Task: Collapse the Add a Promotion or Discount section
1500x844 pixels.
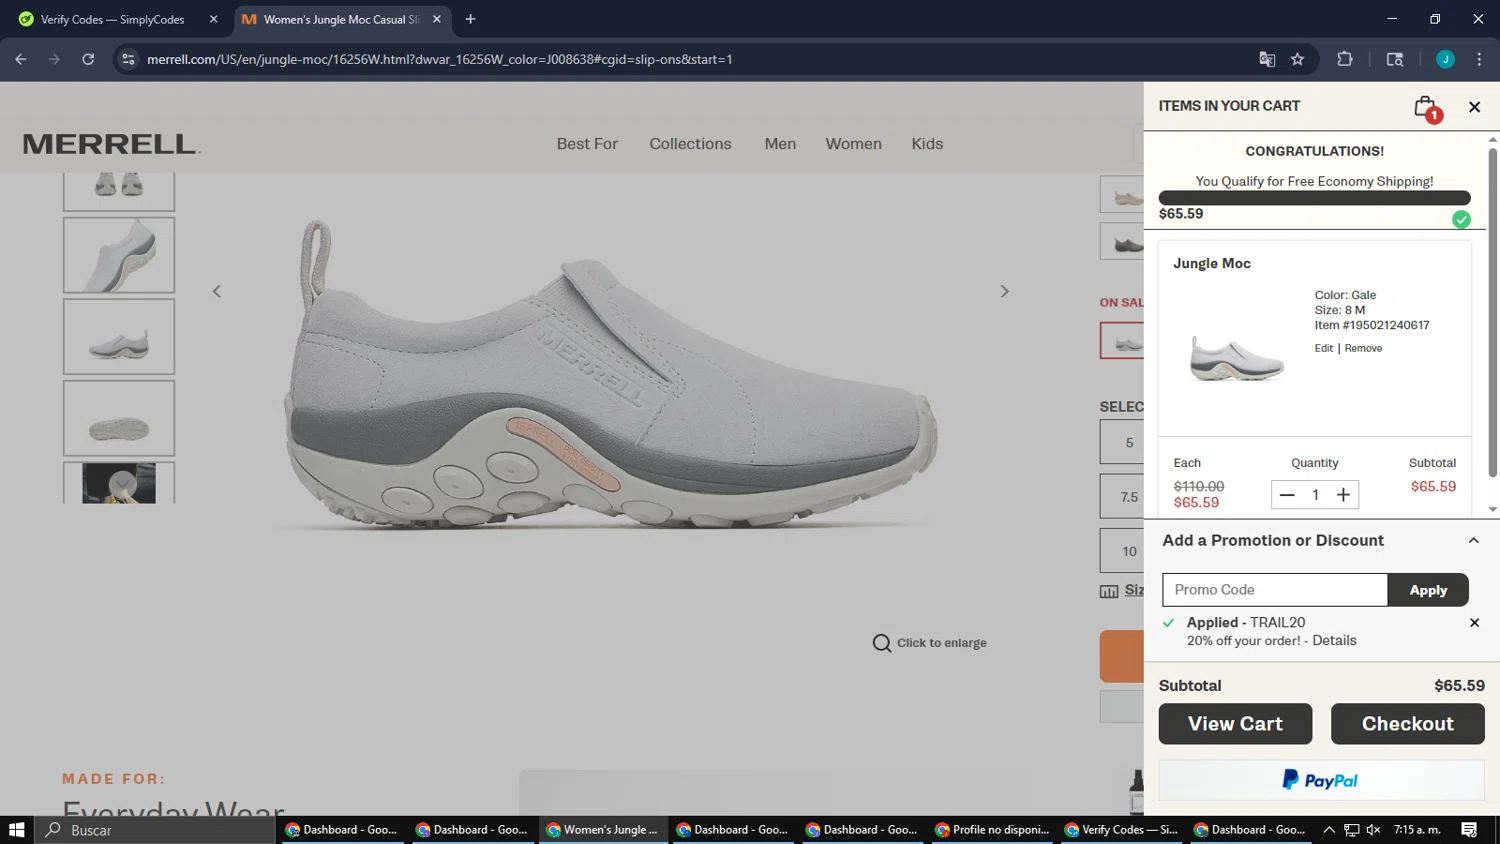Action: click(x=1473, y=541)
